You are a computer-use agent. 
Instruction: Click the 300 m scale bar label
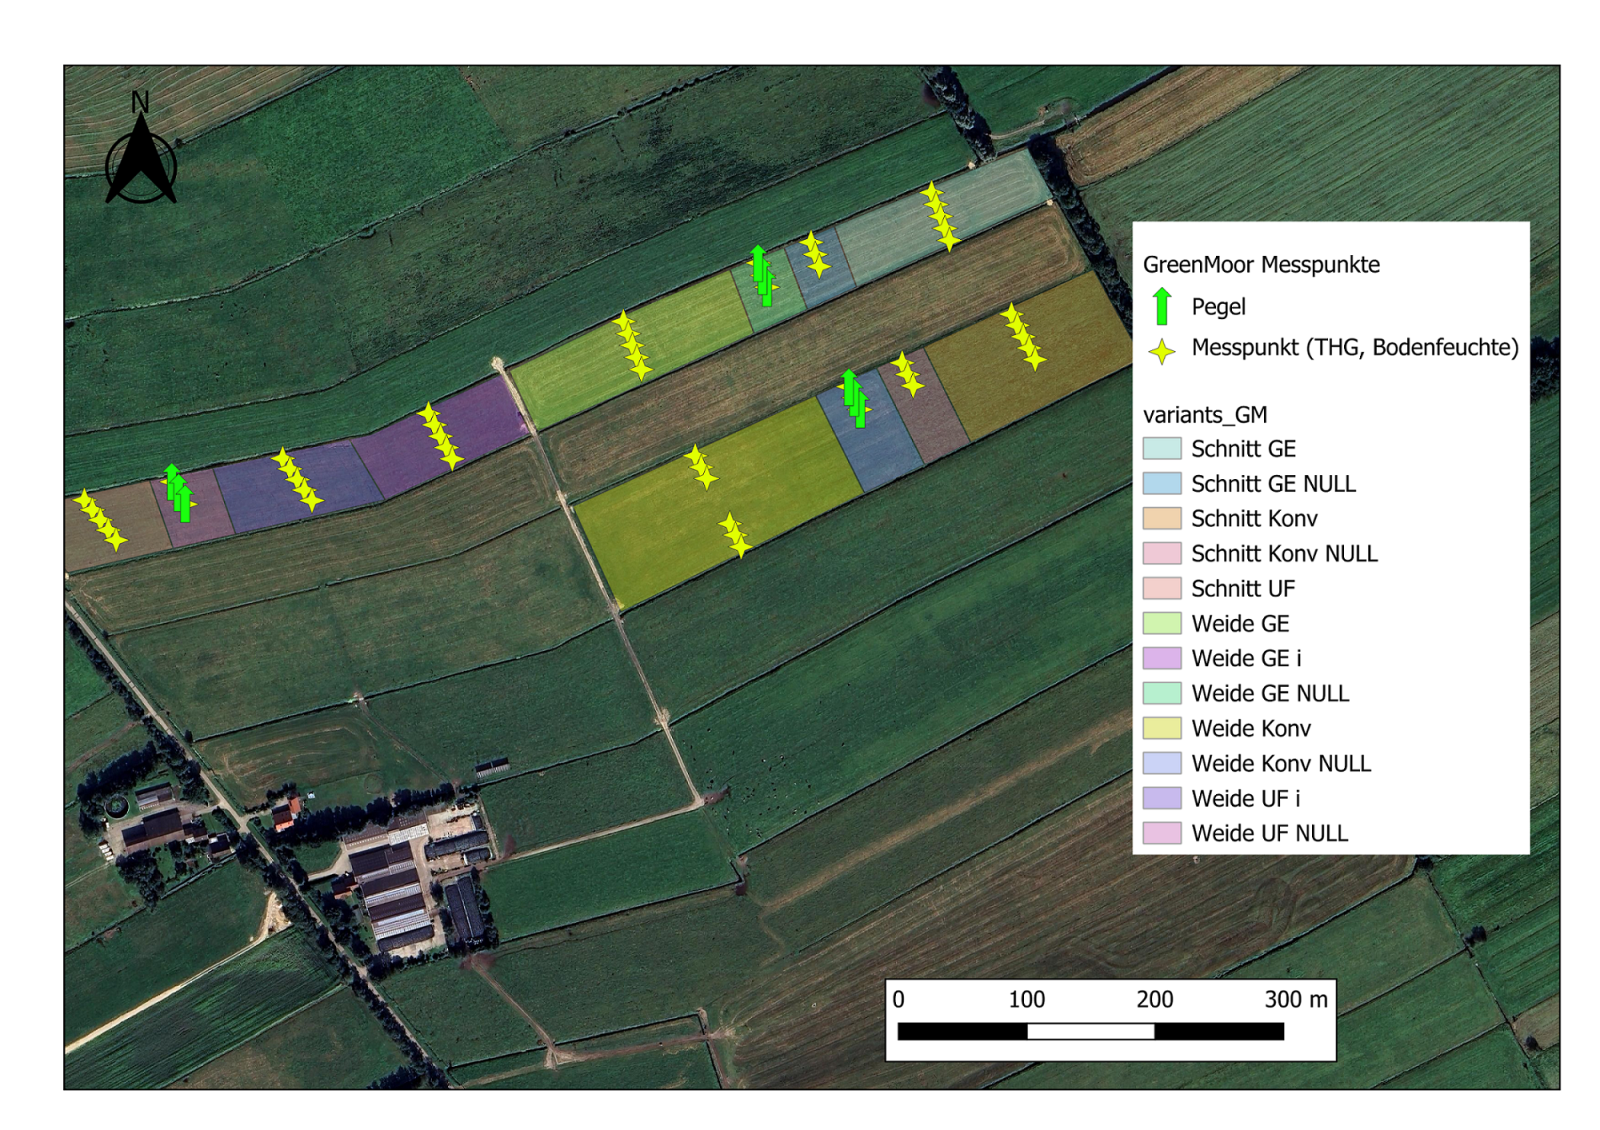click(x=1296, y=999)
